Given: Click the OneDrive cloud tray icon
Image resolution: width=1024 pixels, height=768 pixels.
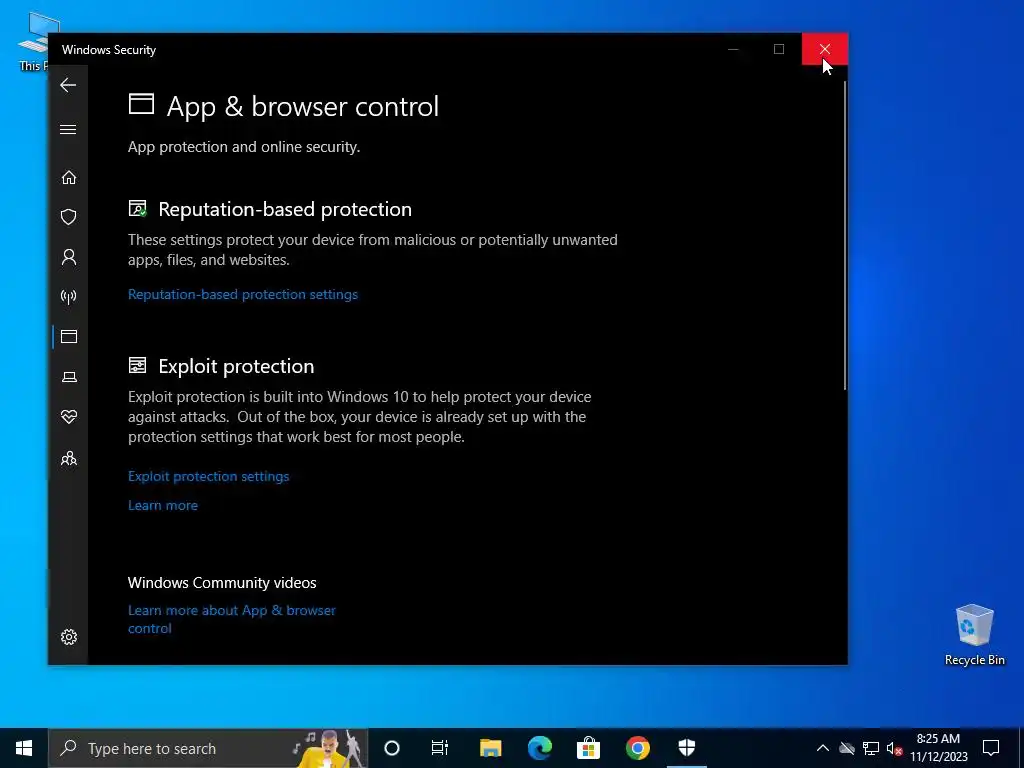Looking at the screenshot, I should [x=847, y=748].
